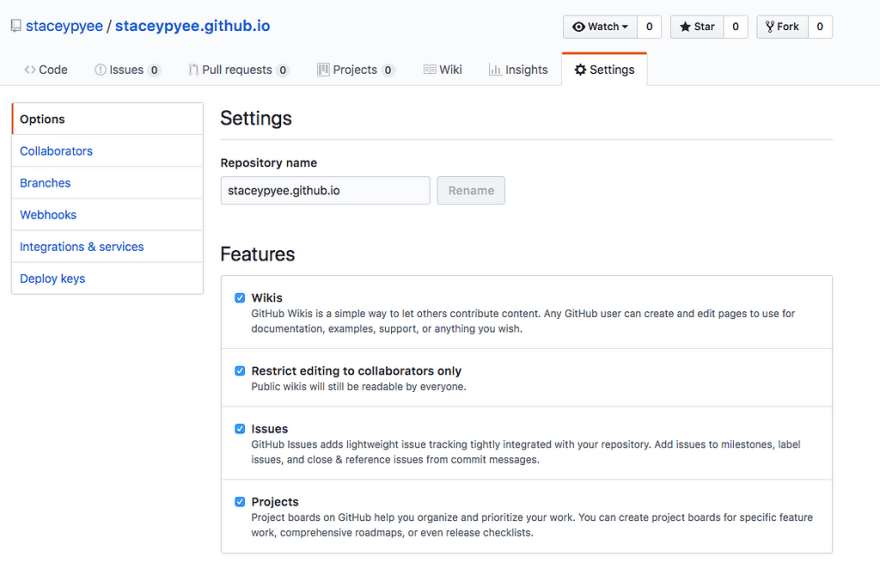The image size is (880, 563).
Task: Click the Star button
Action: tap(697, 26)
